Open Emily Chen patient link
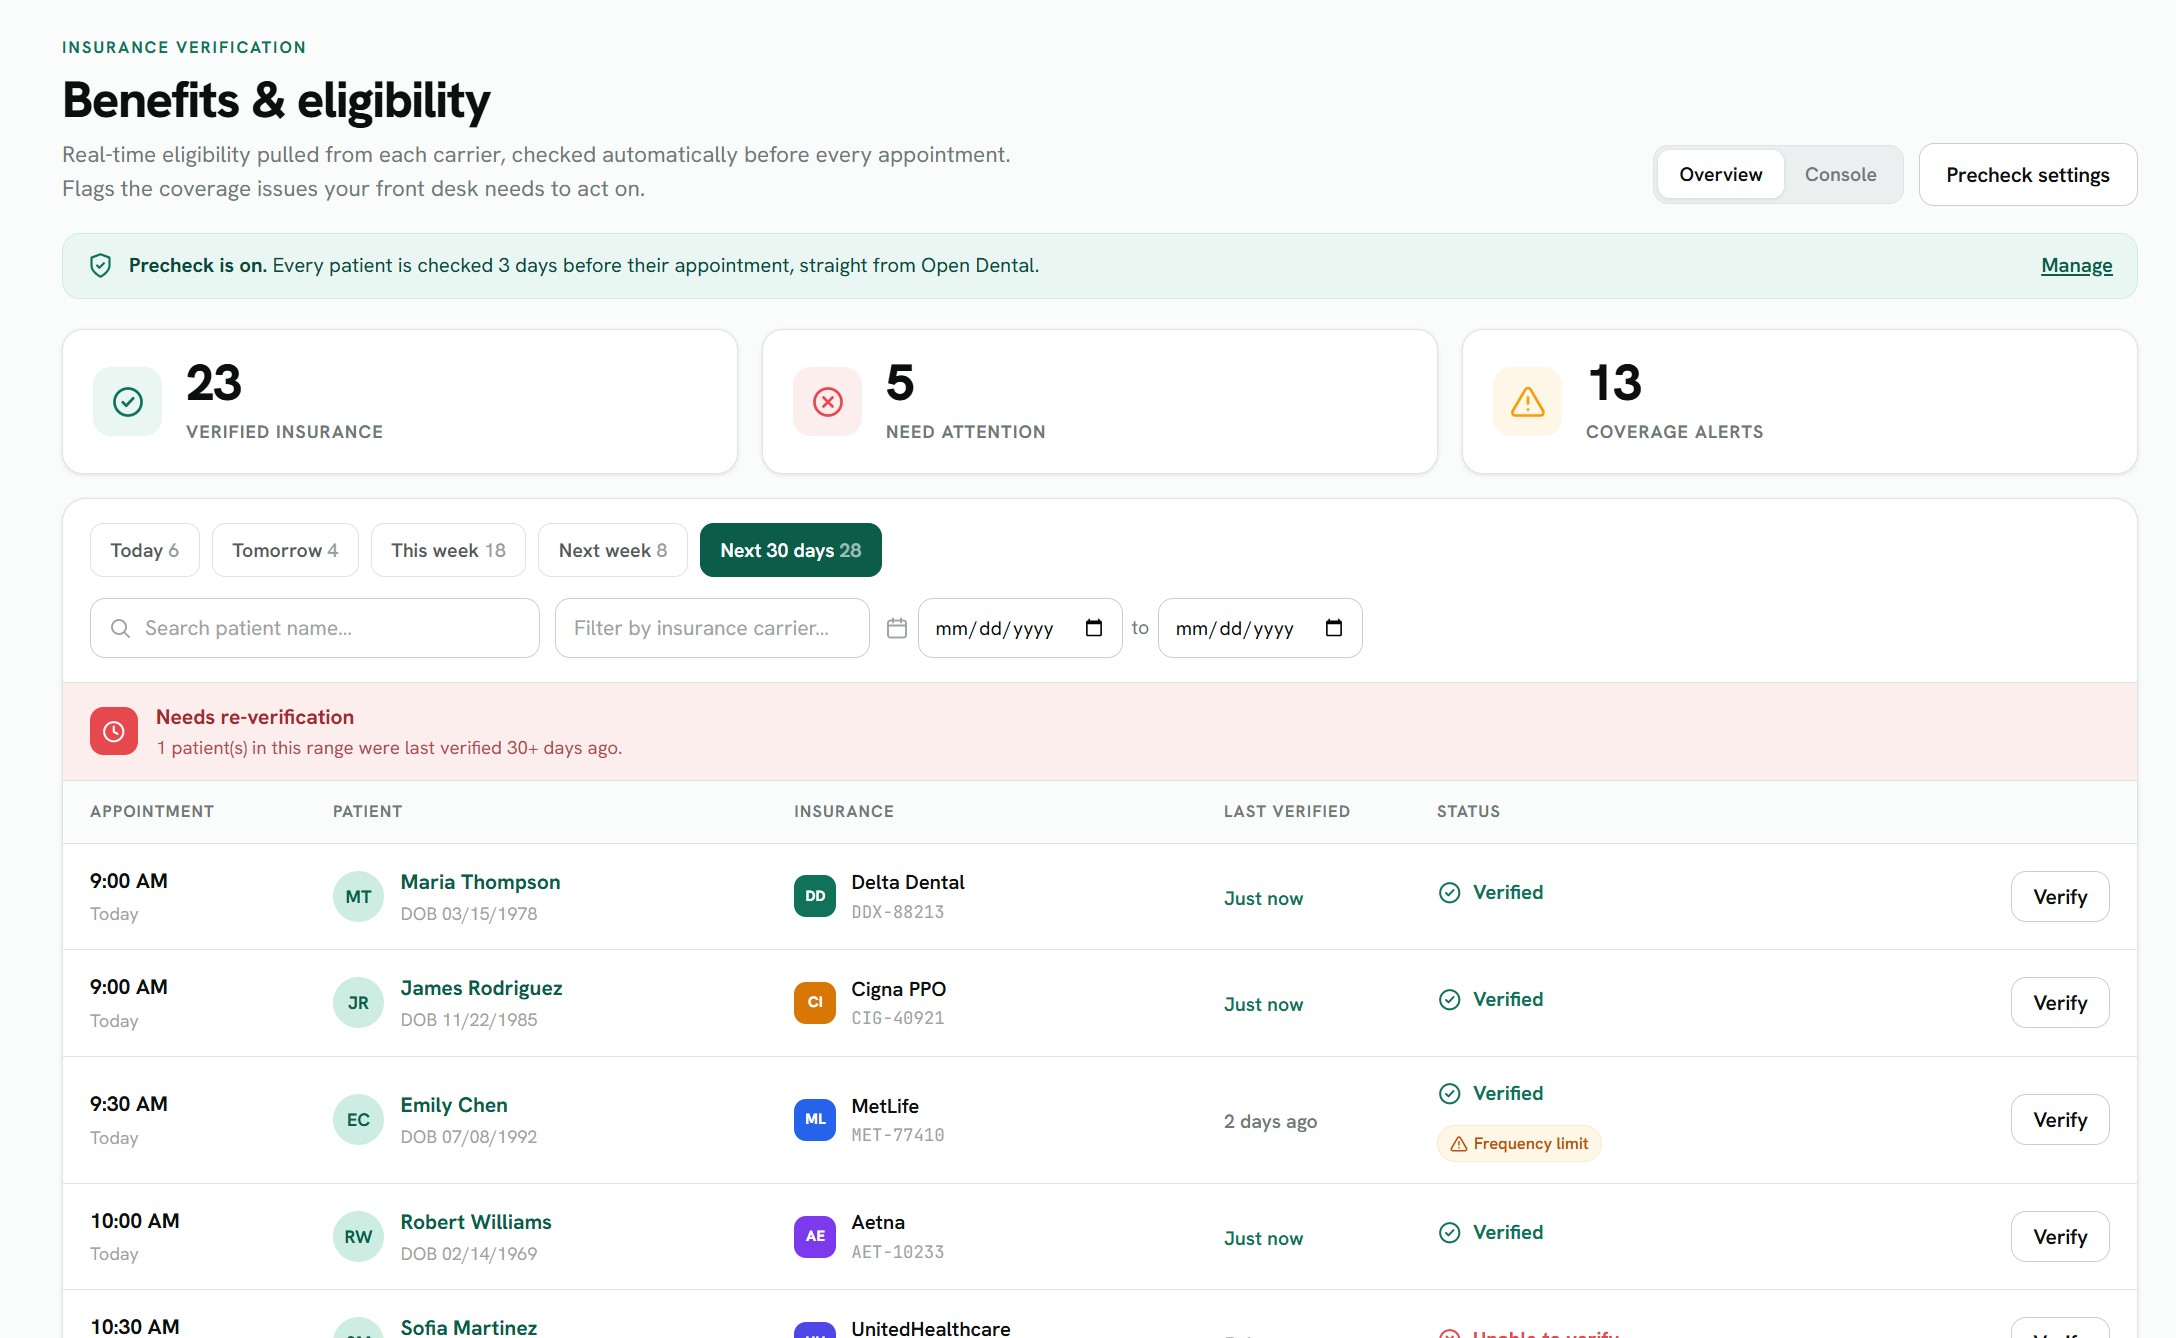The height and width of the screenshot is (1338, 2176). (454, 1105)
